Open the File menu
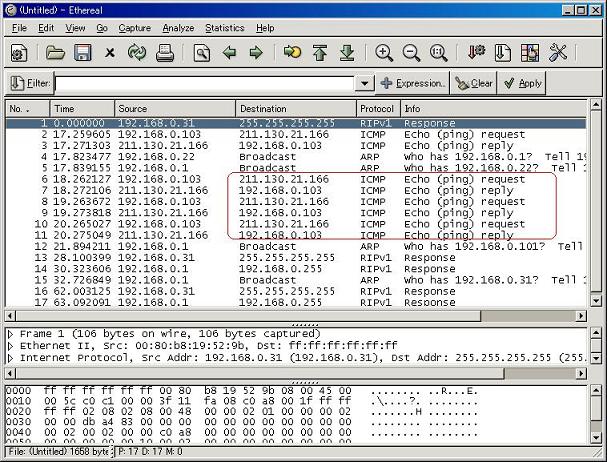Viewport: 607px width, 462px height. pos(19,28)
